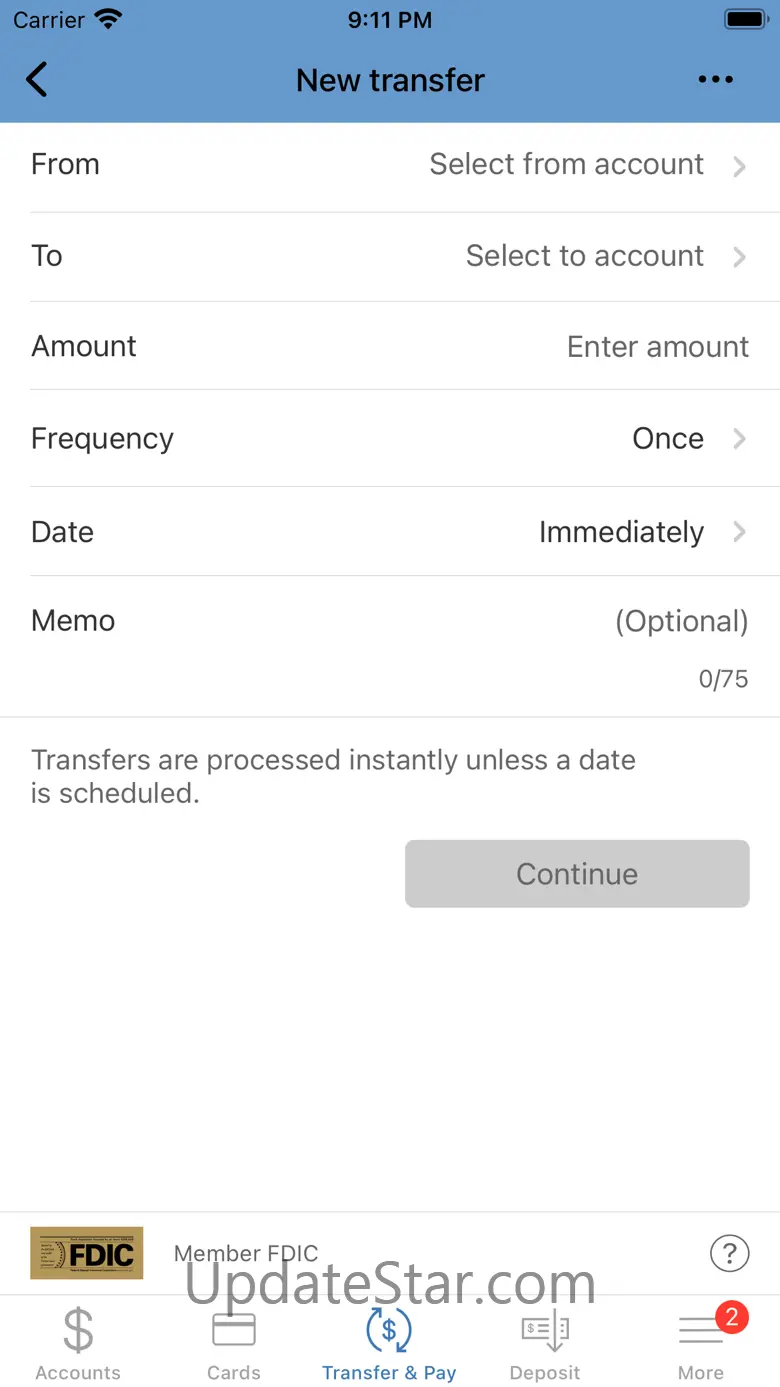Viewport: 780px width, 1387px height.
Task: Expand the From account chevron
Action: [x=739, y=165]
